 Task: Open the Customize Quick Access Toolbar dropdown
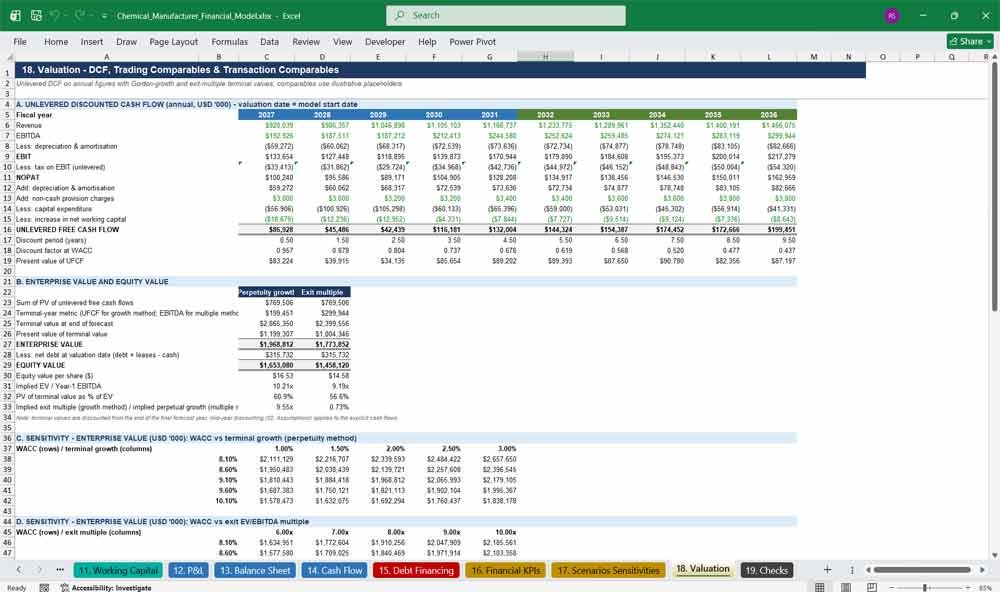click(103, 16)
